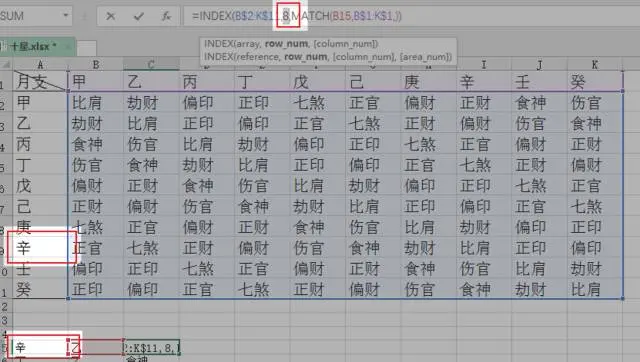Viewport: 640px width, 362px height.
Task: Click 劫财 in the 壬 row, column K
Action: (x=595, y=269)
